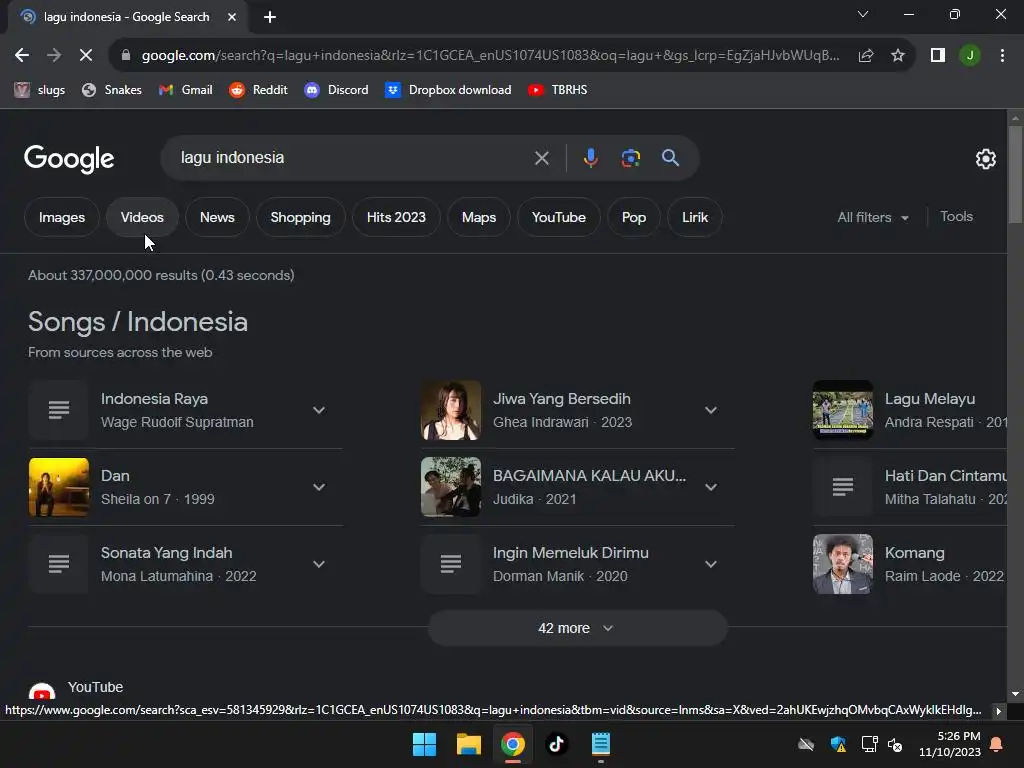This screenshot has height=768, width=1024.
Task: Start voice search with the microphone
Action: tap(590, 158)
